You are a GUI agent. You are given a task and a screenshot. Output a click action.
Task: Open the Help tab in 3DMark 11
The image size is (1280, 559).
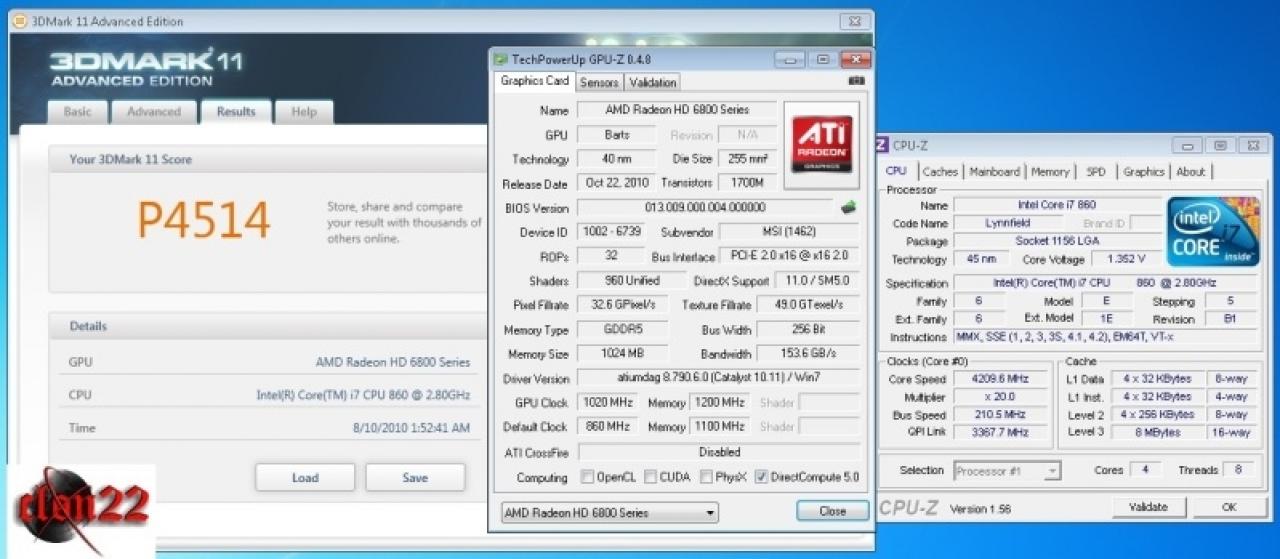304,112
